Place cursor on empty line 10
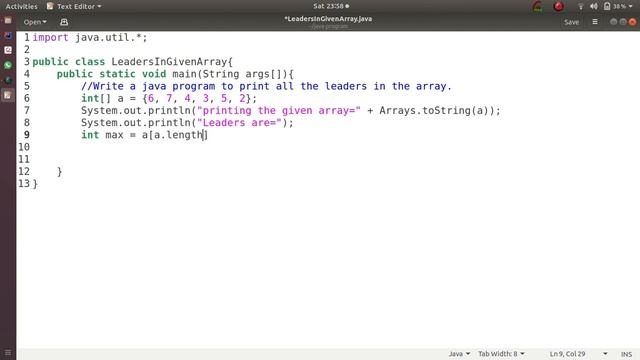Screen dimensions: 640x360 (327, 147)
